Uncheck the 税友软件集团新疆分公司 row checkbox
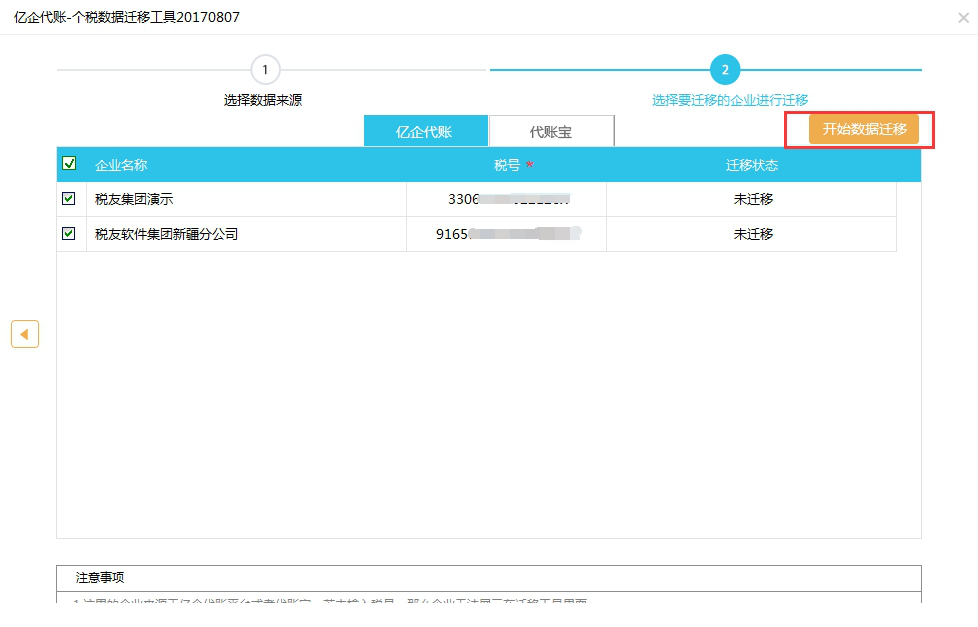978x627 pixels. tap(68, 234)
